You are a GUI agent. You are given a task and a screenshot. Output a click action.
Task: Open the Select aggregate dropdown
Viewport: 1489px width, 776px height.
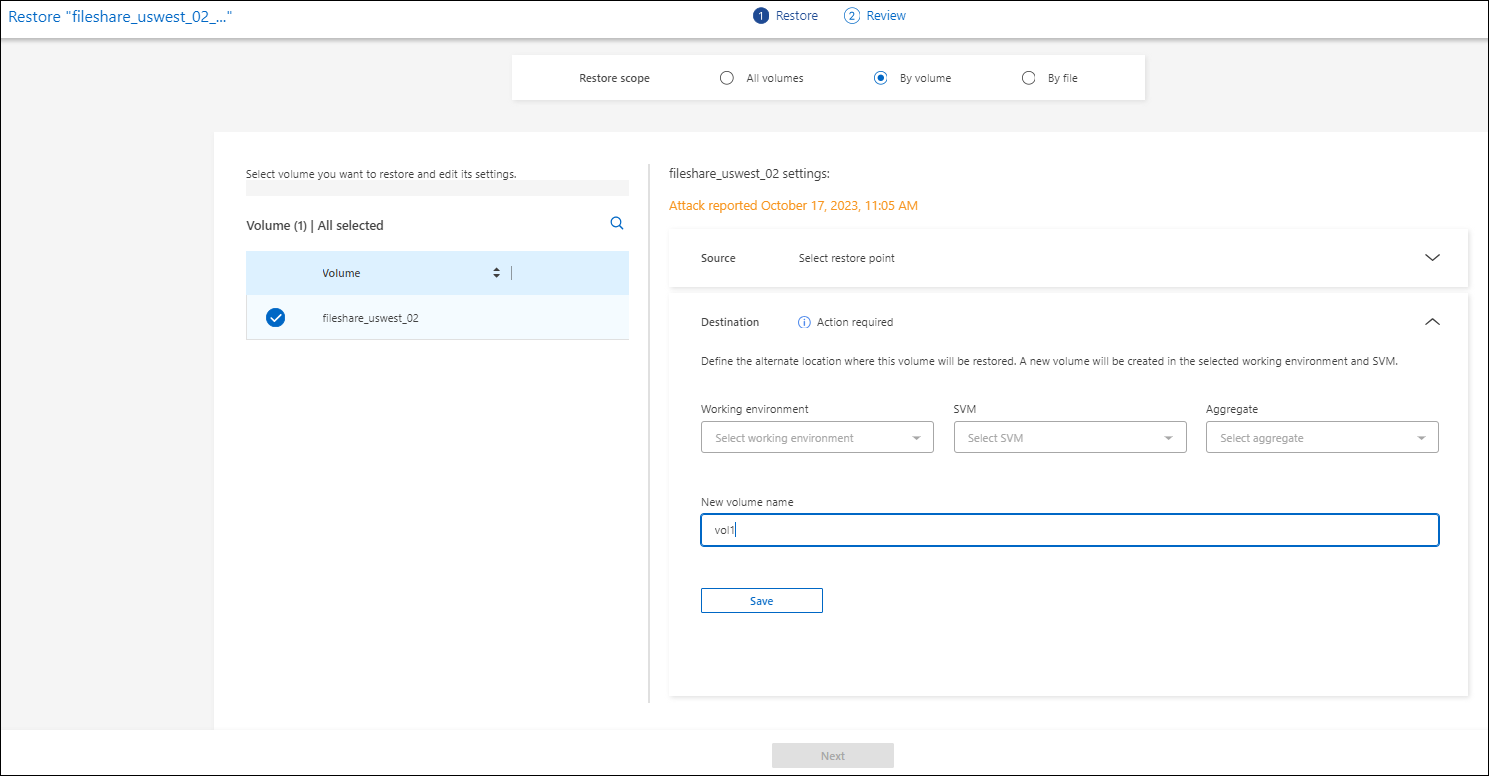pyautogui.click(x=1322, y=438)
